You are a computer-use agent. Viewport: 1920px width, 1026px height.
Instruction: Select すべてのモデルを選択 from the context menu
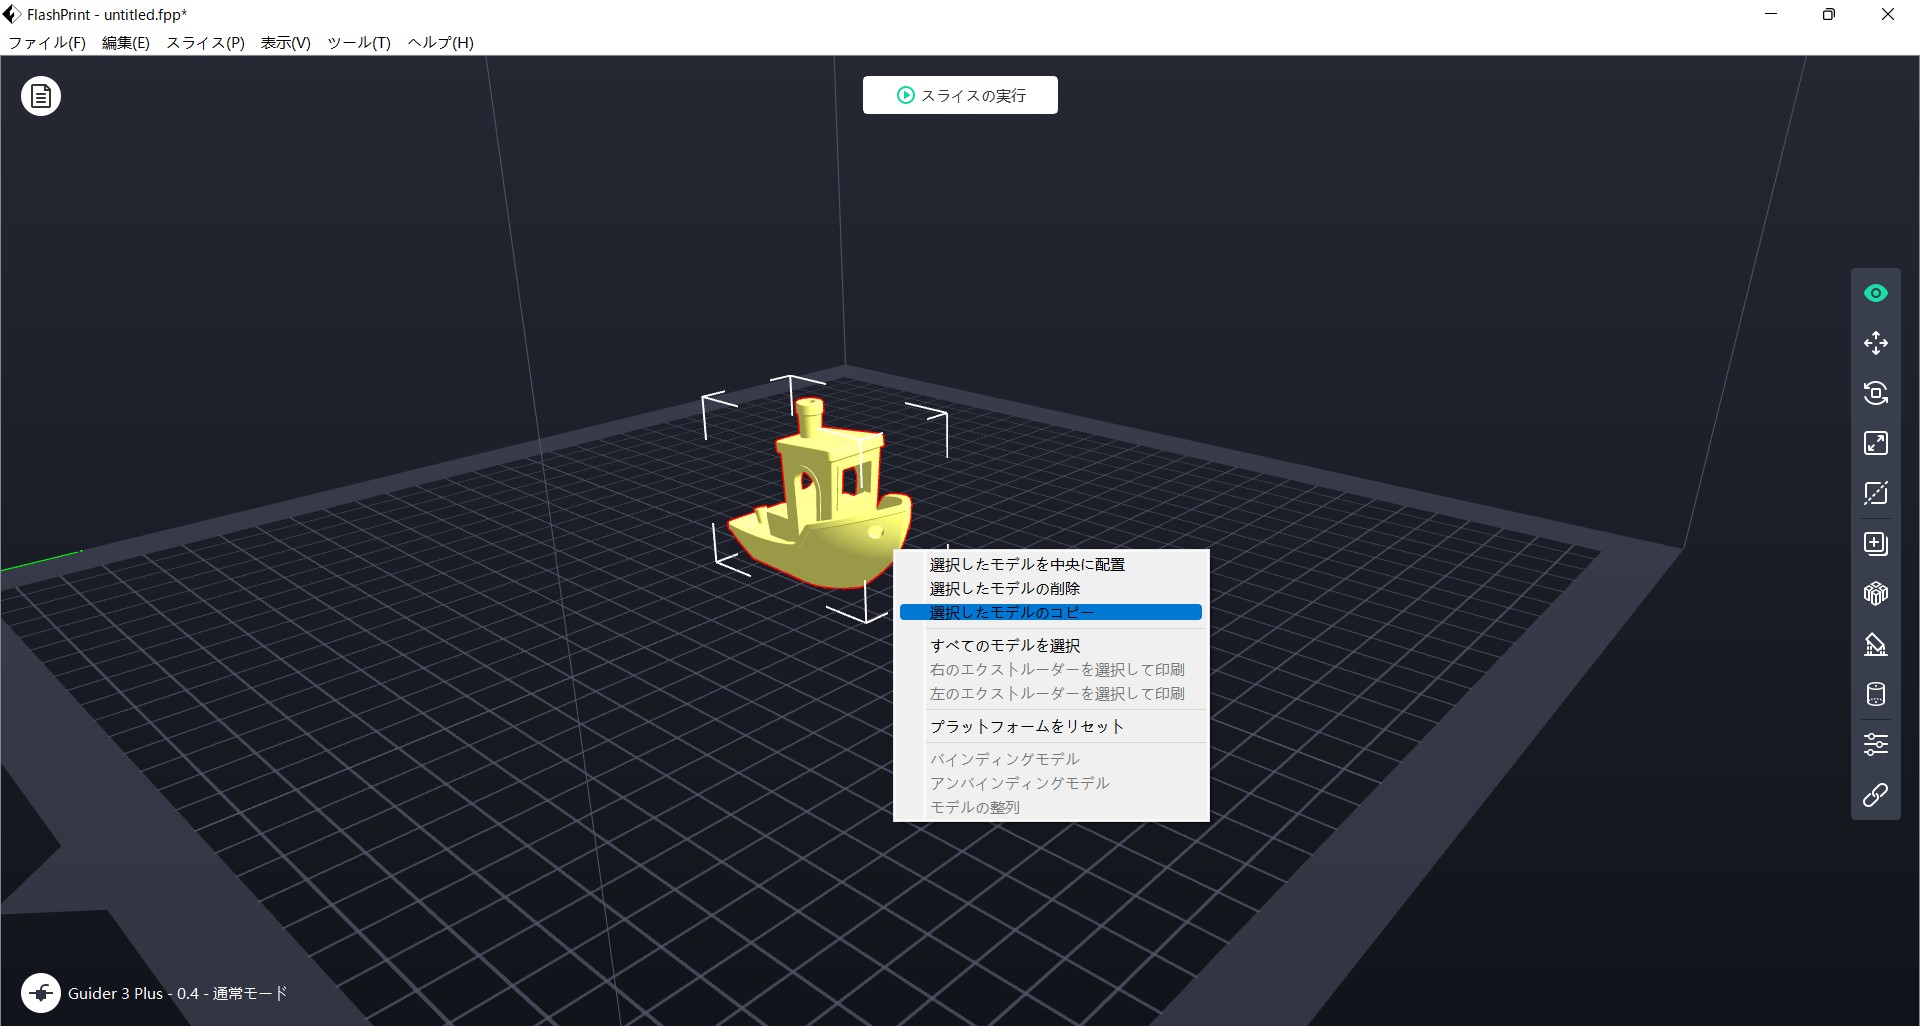point(1004,645)
